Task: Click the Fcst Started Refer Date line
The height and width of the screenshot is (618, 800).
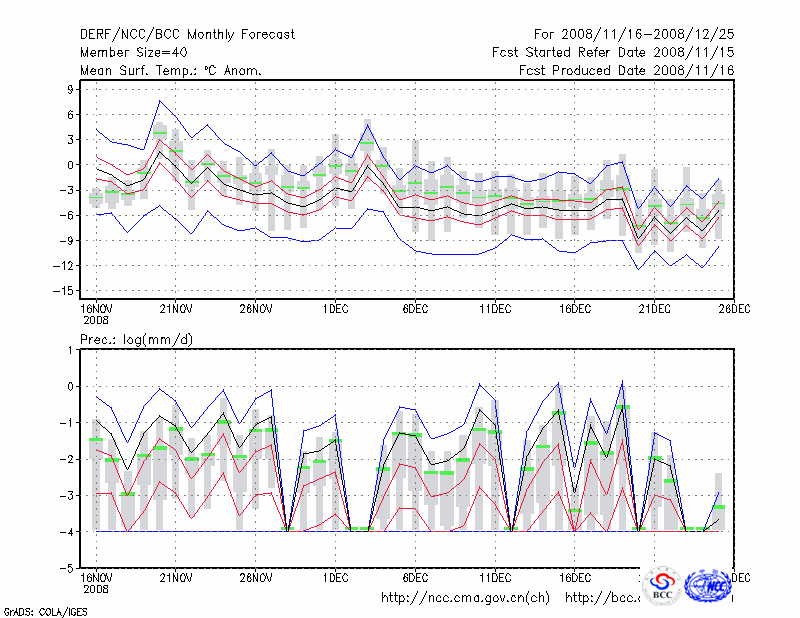Action: click(612, 53)
